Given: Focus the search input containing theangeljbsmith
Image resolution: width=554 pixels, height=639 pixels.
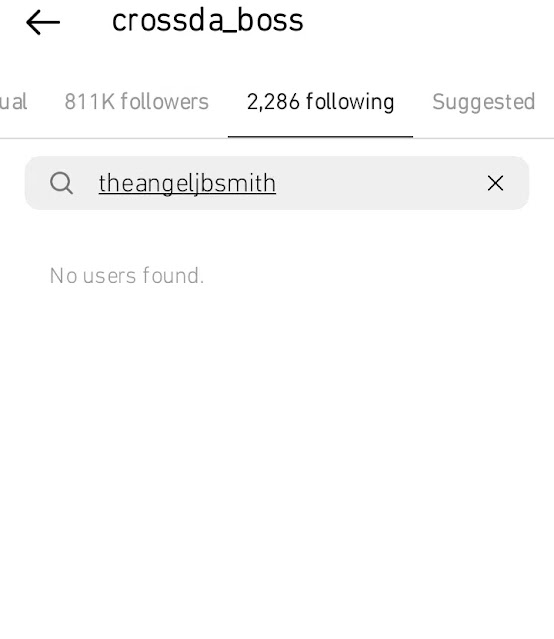Looking at the screenshot, I should (277, 183).
